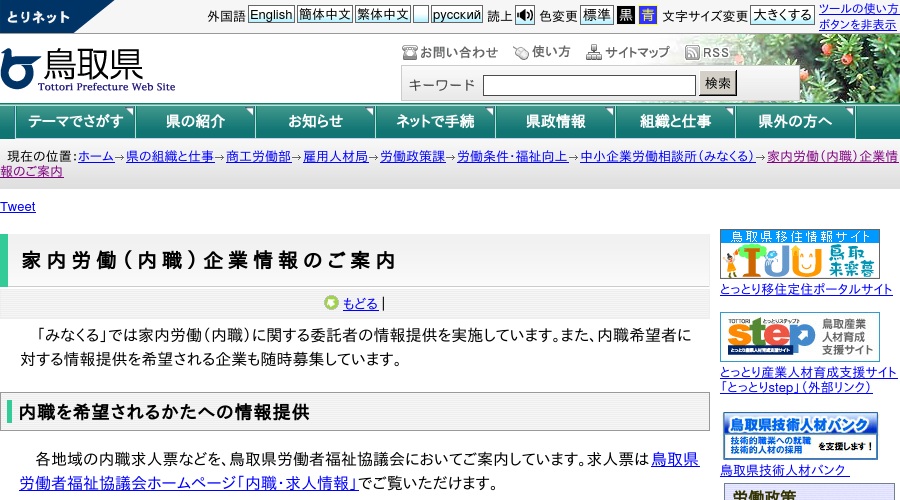Click the もどる back link
The image size is (900, 500).
pos(360,304)
